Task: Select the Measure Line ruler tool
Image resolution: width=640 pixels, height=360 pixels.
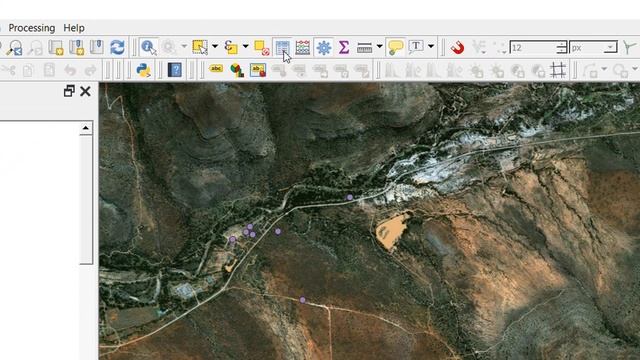Action: [364, 47]
